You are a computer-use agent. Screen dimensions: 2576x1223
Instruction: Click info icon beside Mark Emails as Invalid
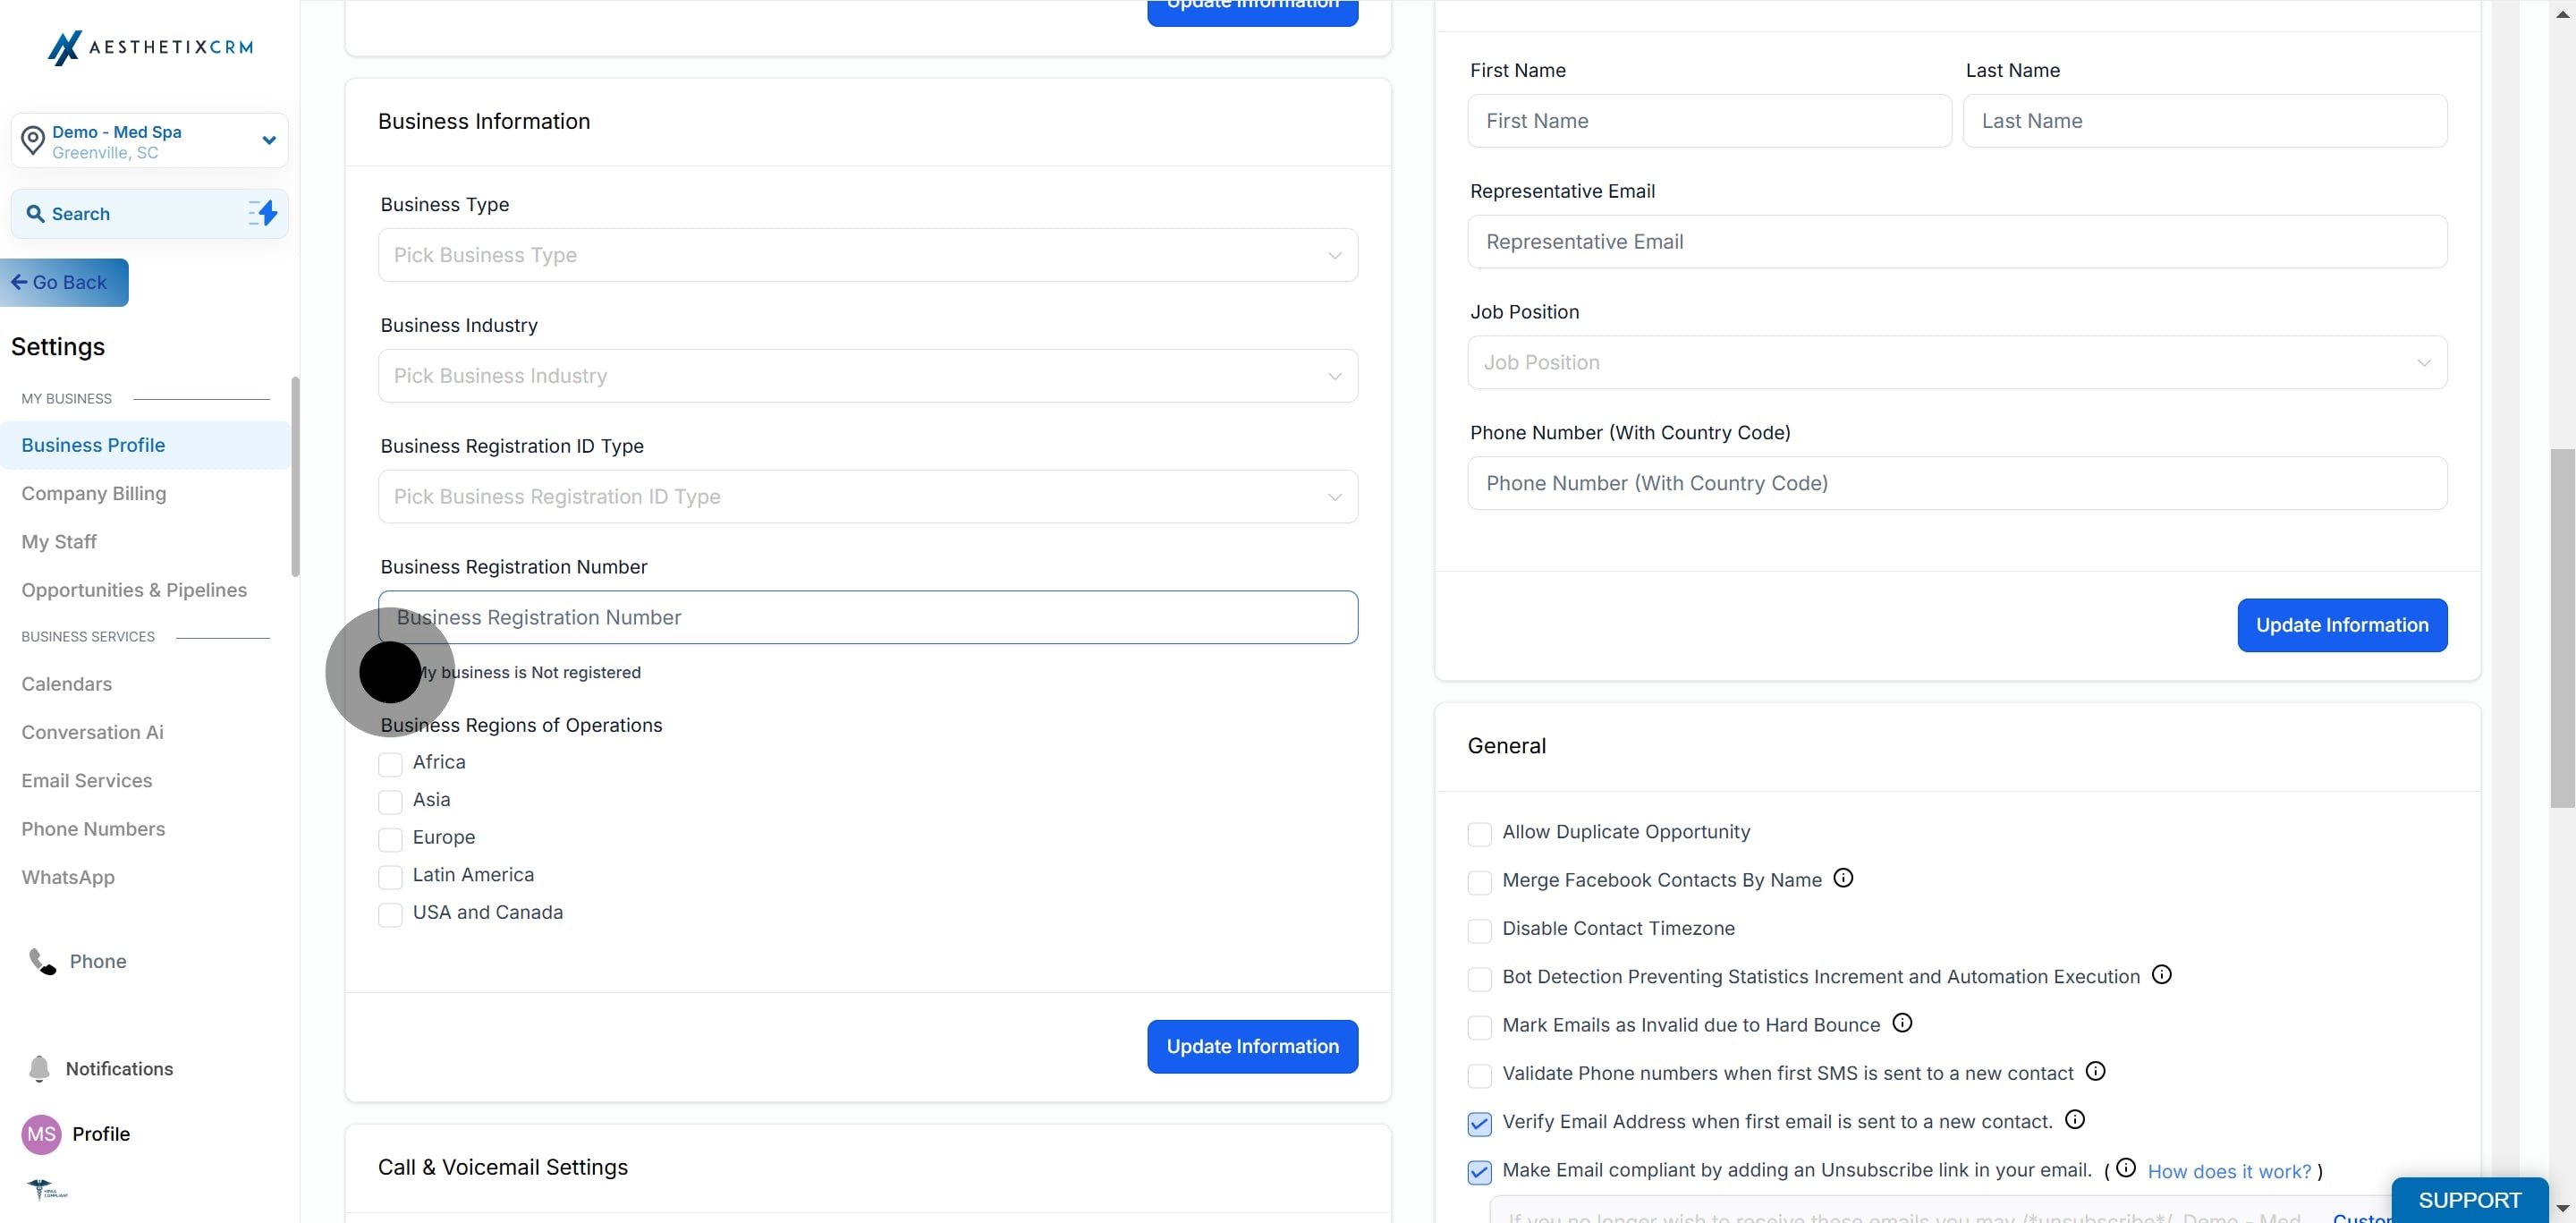tap(1902, 1023)
